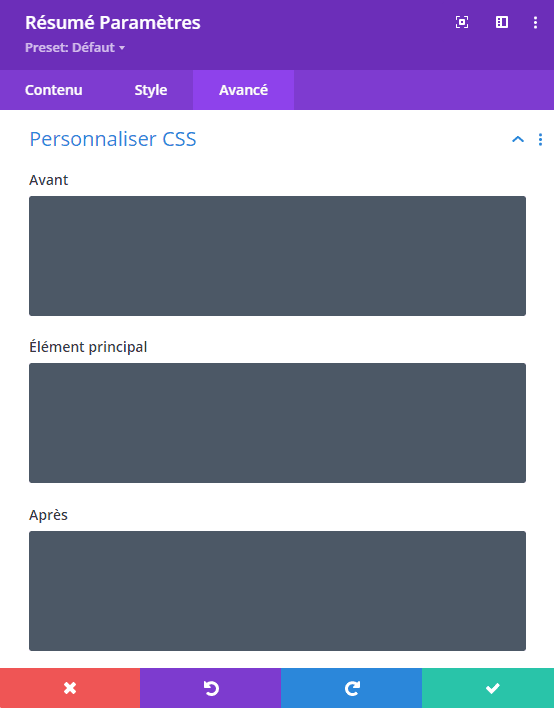Switch to the Contenu tab

tap(53, 90)
